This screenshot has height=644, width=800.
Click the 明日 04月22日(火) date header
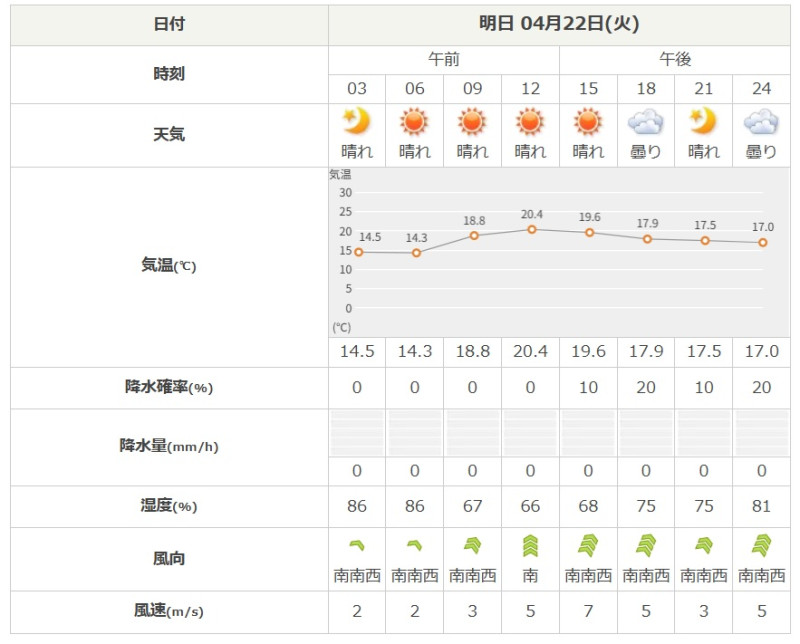pos(559,24)
